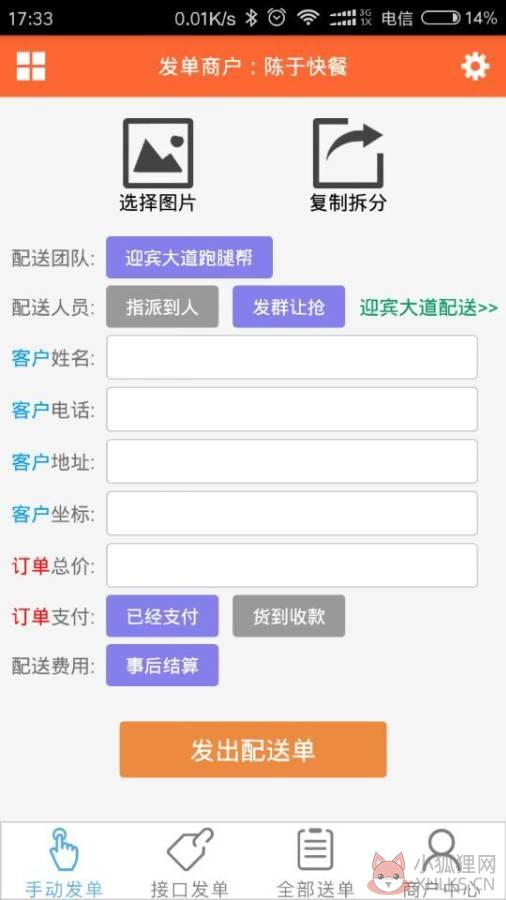Open the 事后结算 delivery fee selector
This screenshot has height=900, width=506.
[162, 665]
